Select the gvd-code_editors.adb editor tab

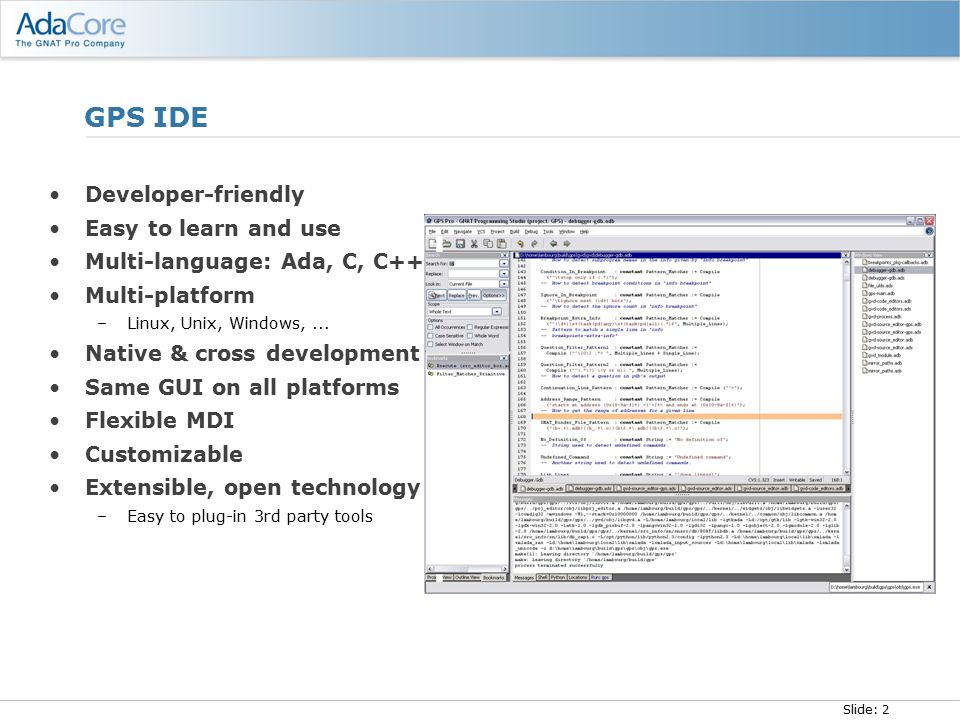coord(818,489)
